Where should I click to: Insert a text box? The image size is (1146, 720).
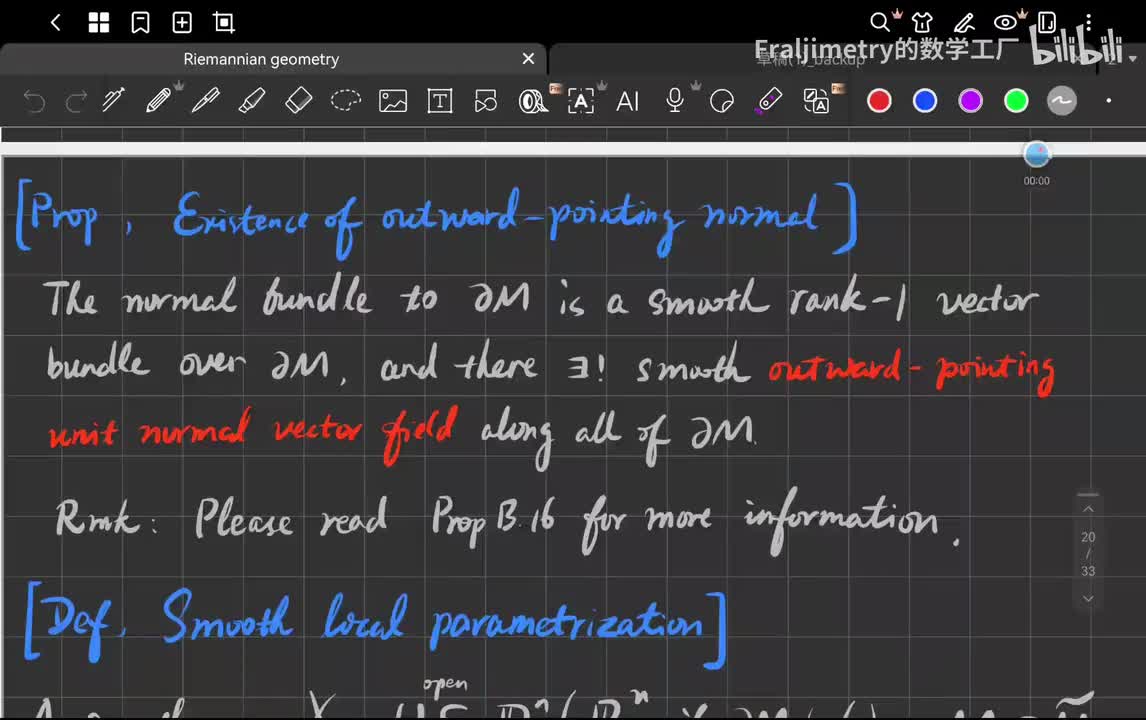(439, 101)
